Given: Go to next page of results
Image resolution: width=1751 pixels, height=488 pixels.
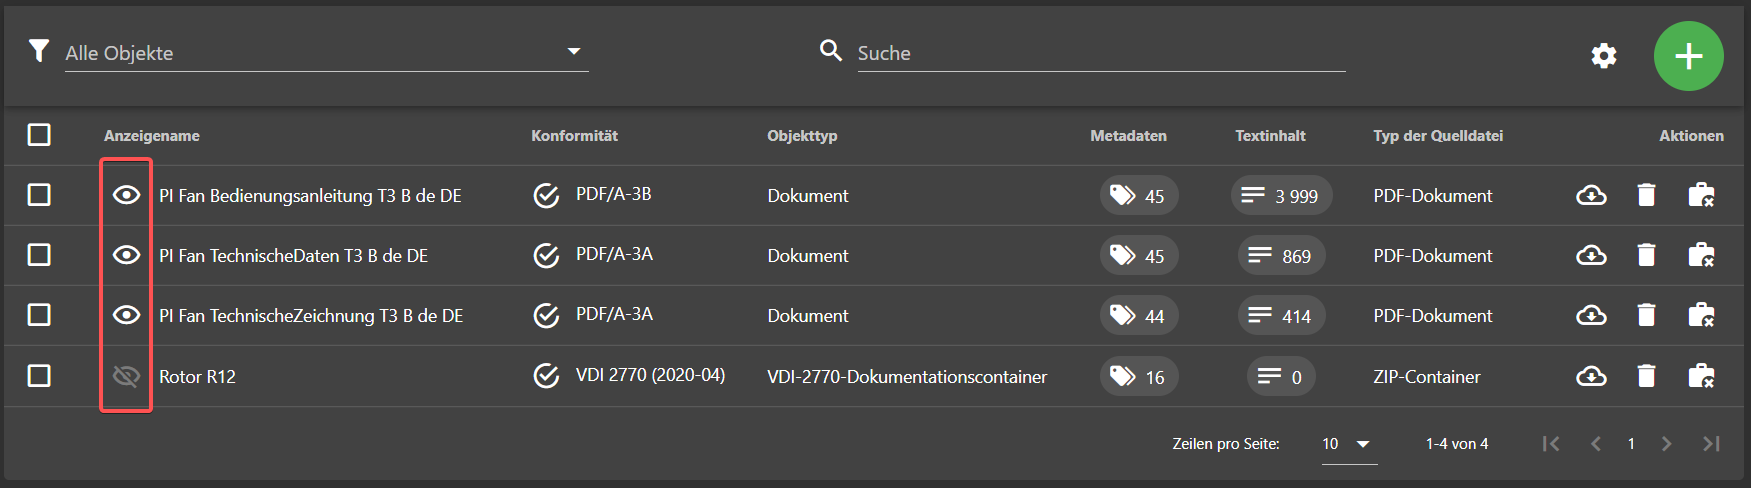Looking at the screenshot, I should 1666,443.
